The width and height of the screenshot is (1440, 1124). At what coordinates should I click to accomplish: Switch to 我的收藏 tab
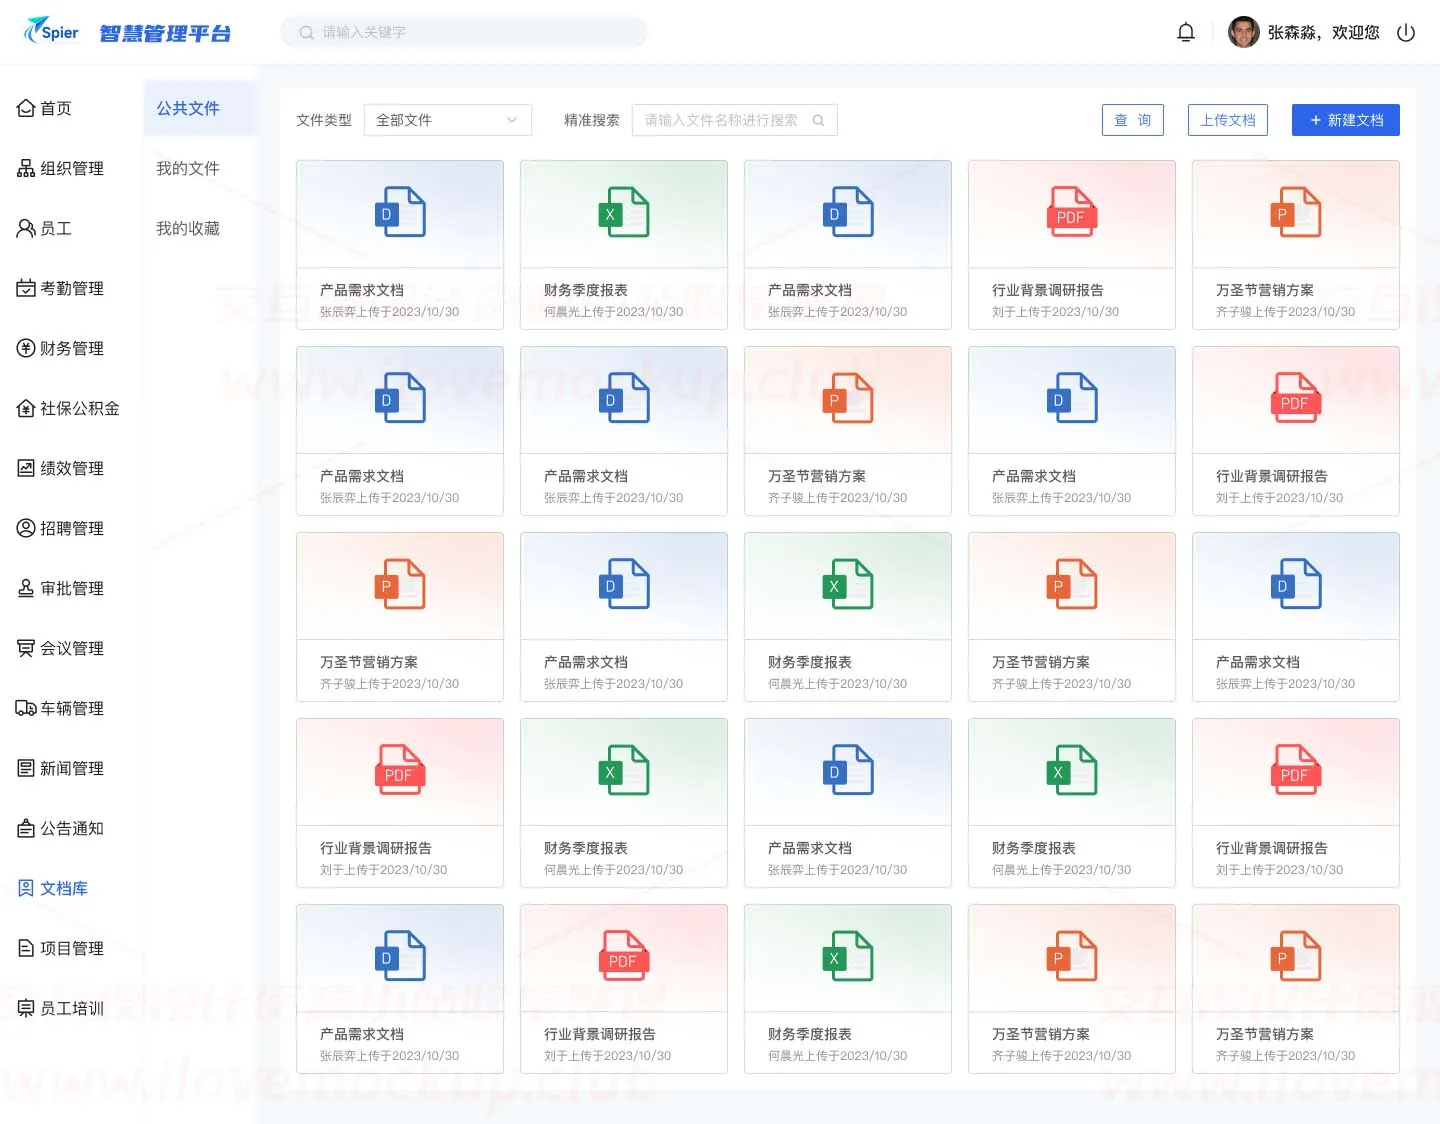(x=188, y=228)
